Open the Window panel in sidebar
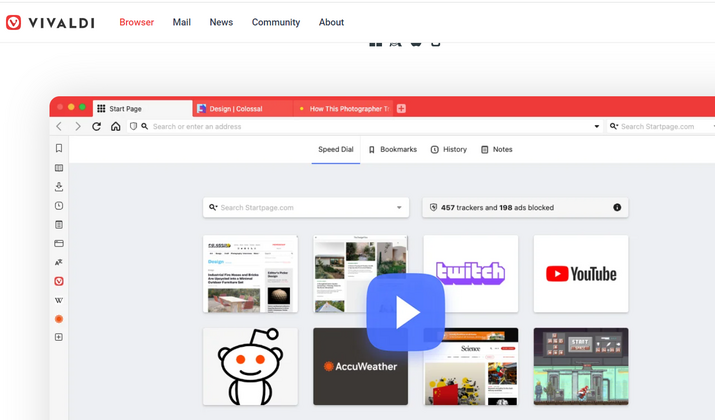The image size is (715, 420). (59, 243)
